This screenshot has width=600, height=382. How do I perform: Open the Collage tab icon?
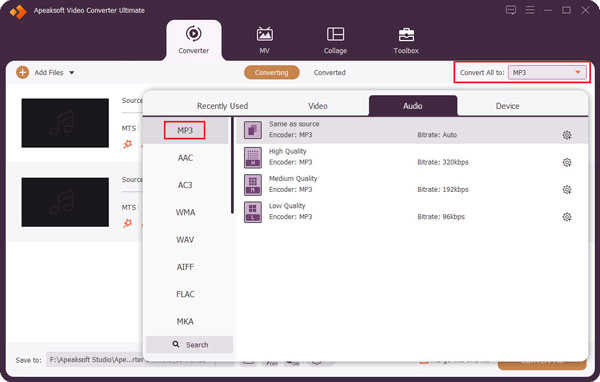(x=335, y=34)
